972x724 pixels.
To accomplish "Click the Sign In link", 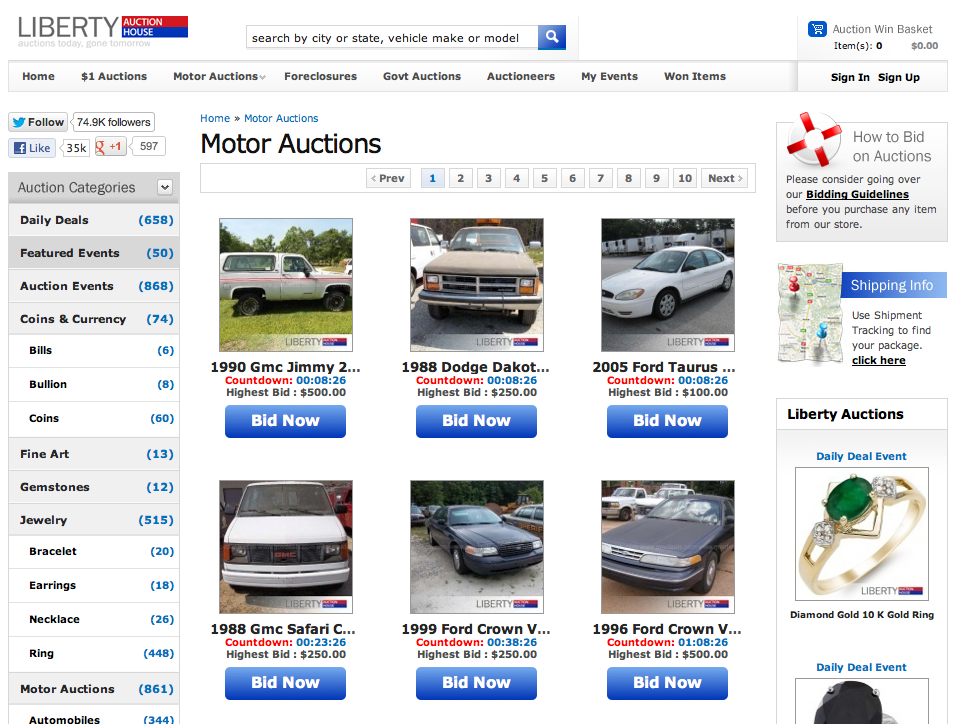I will point(850,77).
